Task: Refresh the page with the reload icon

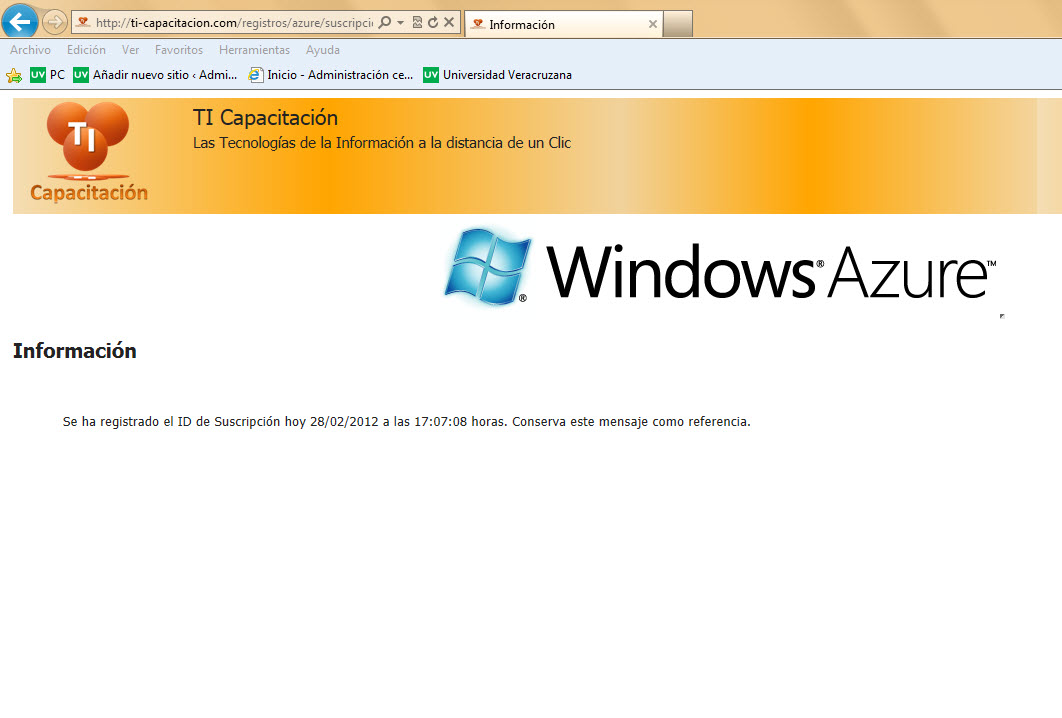Action: (433, 22)
